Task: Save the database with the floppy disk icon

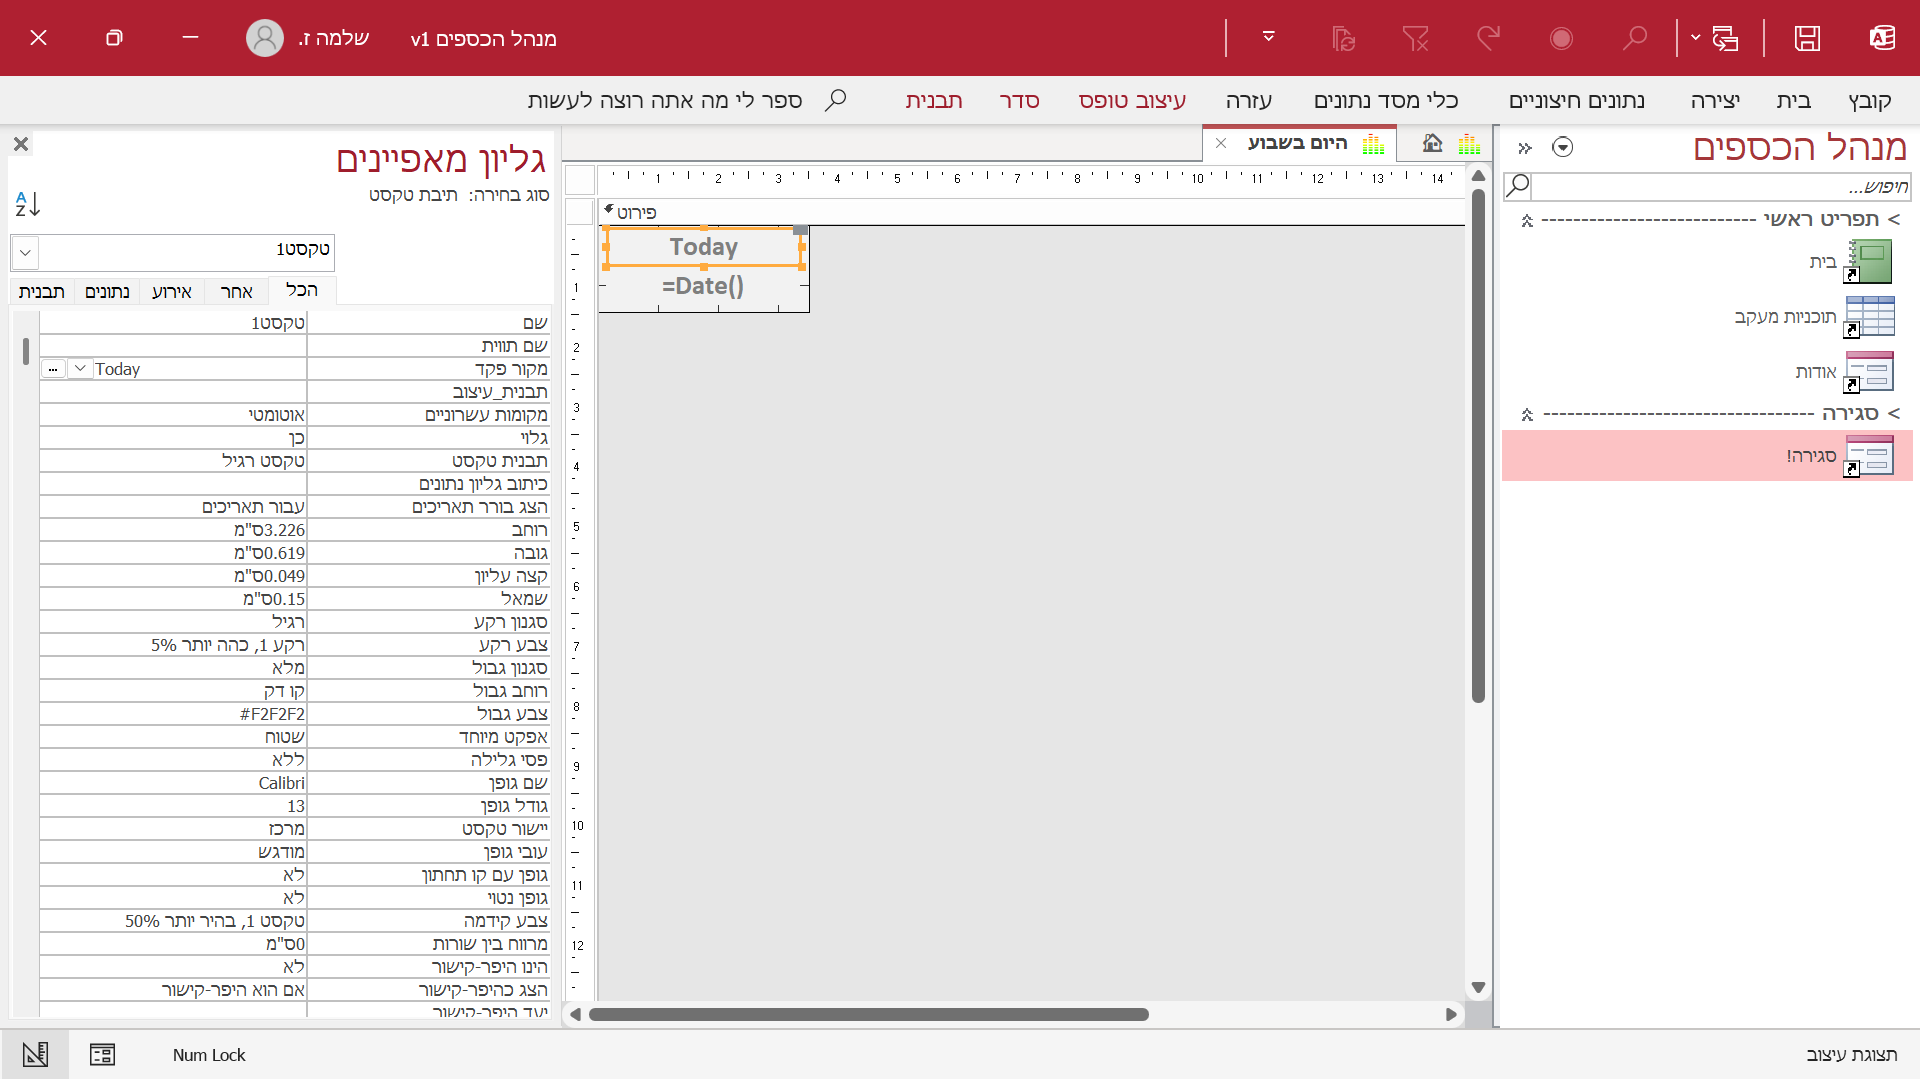Action: click(x=1807, y=38)
